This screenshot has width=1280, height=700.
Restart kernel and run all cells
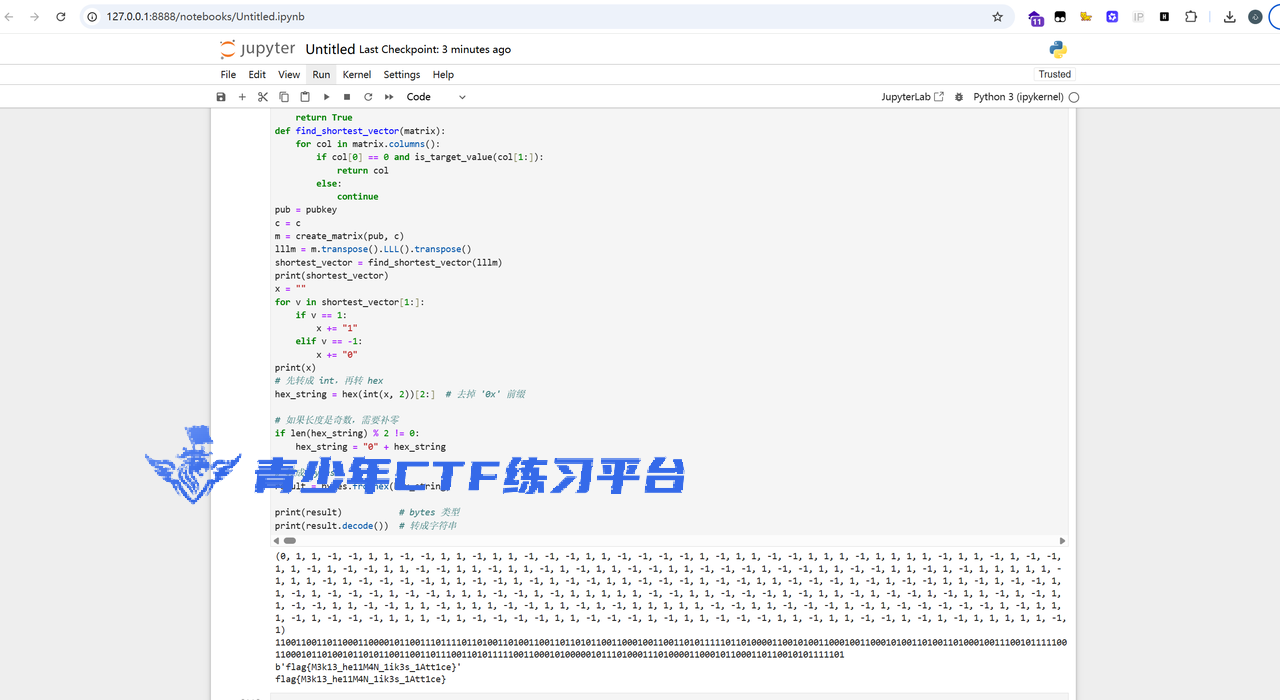[x=389, y=97]
